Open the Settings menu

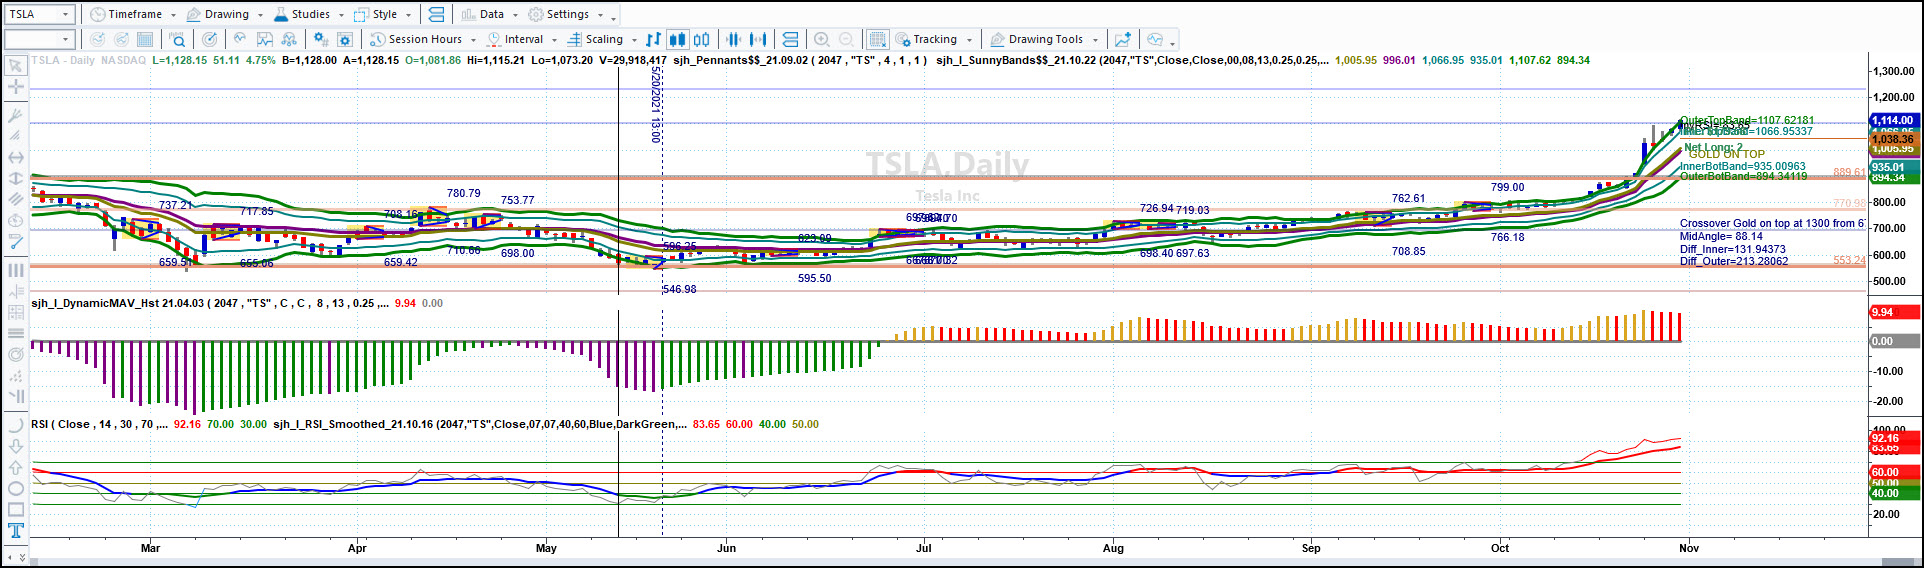coord(566,14)
